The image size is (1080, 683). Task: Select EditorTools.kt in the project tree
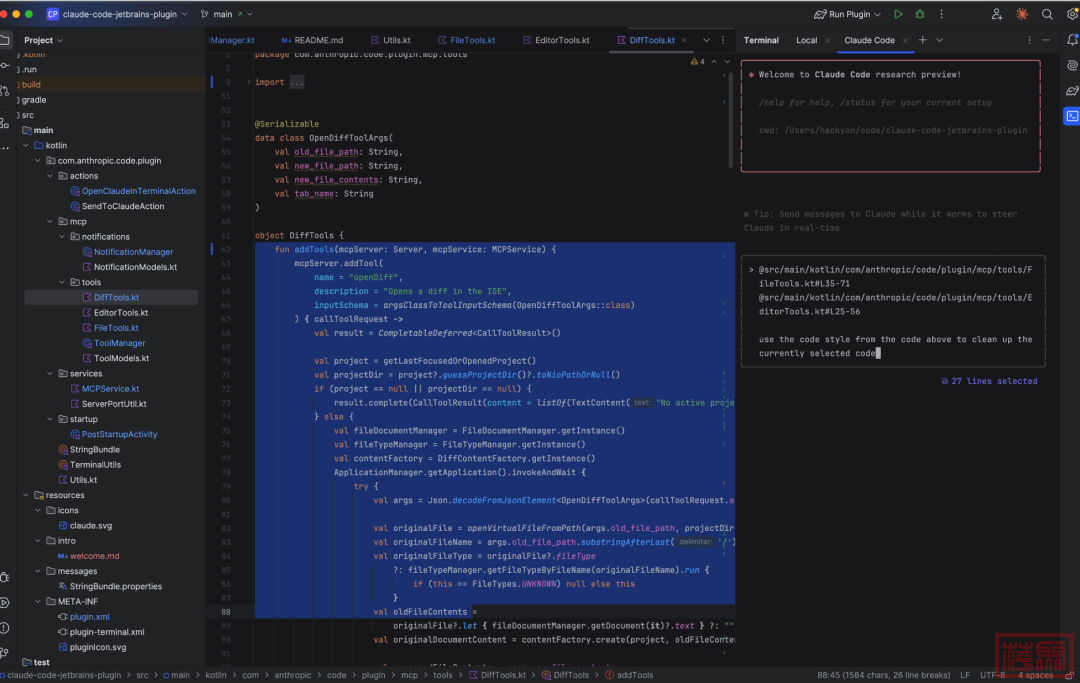[x=121, y=313]
